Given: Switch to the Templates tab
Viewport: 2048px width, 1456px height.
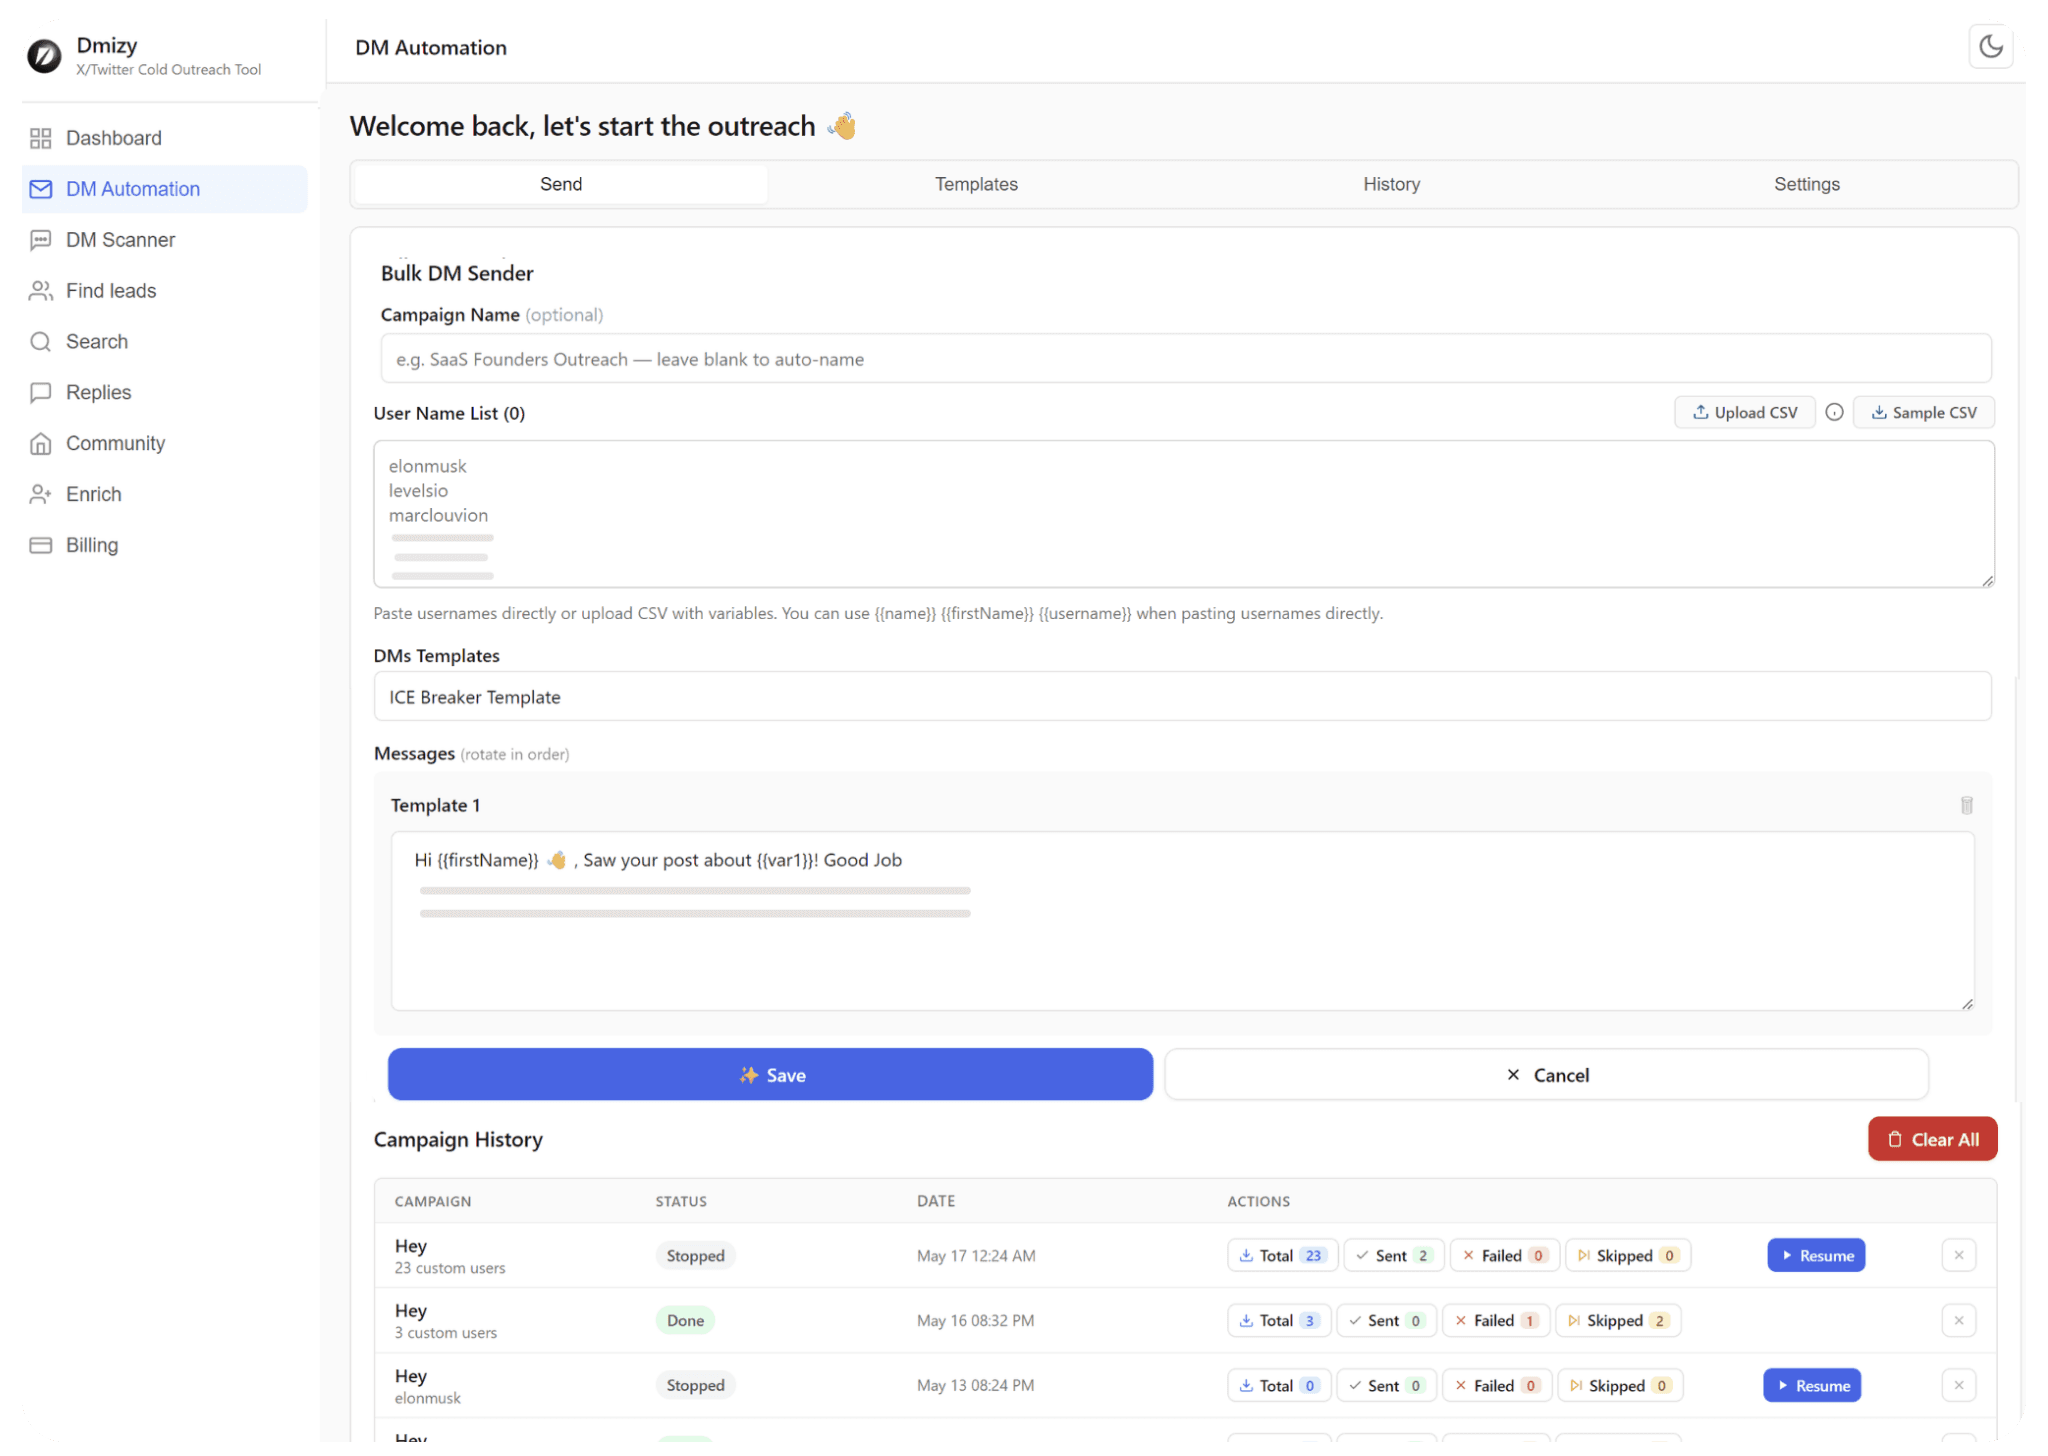Looking at the screenshot, I should coord(976,184).
